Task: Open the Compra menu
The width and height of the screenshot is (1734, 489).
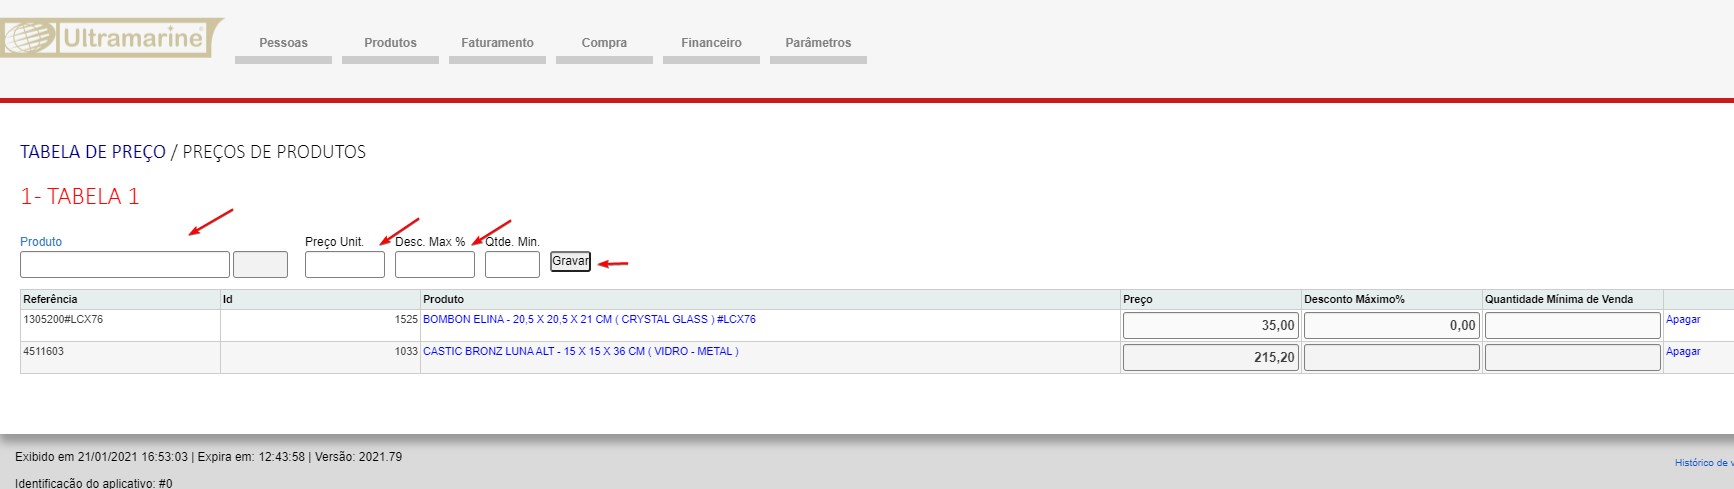Action: coord(604,43)
